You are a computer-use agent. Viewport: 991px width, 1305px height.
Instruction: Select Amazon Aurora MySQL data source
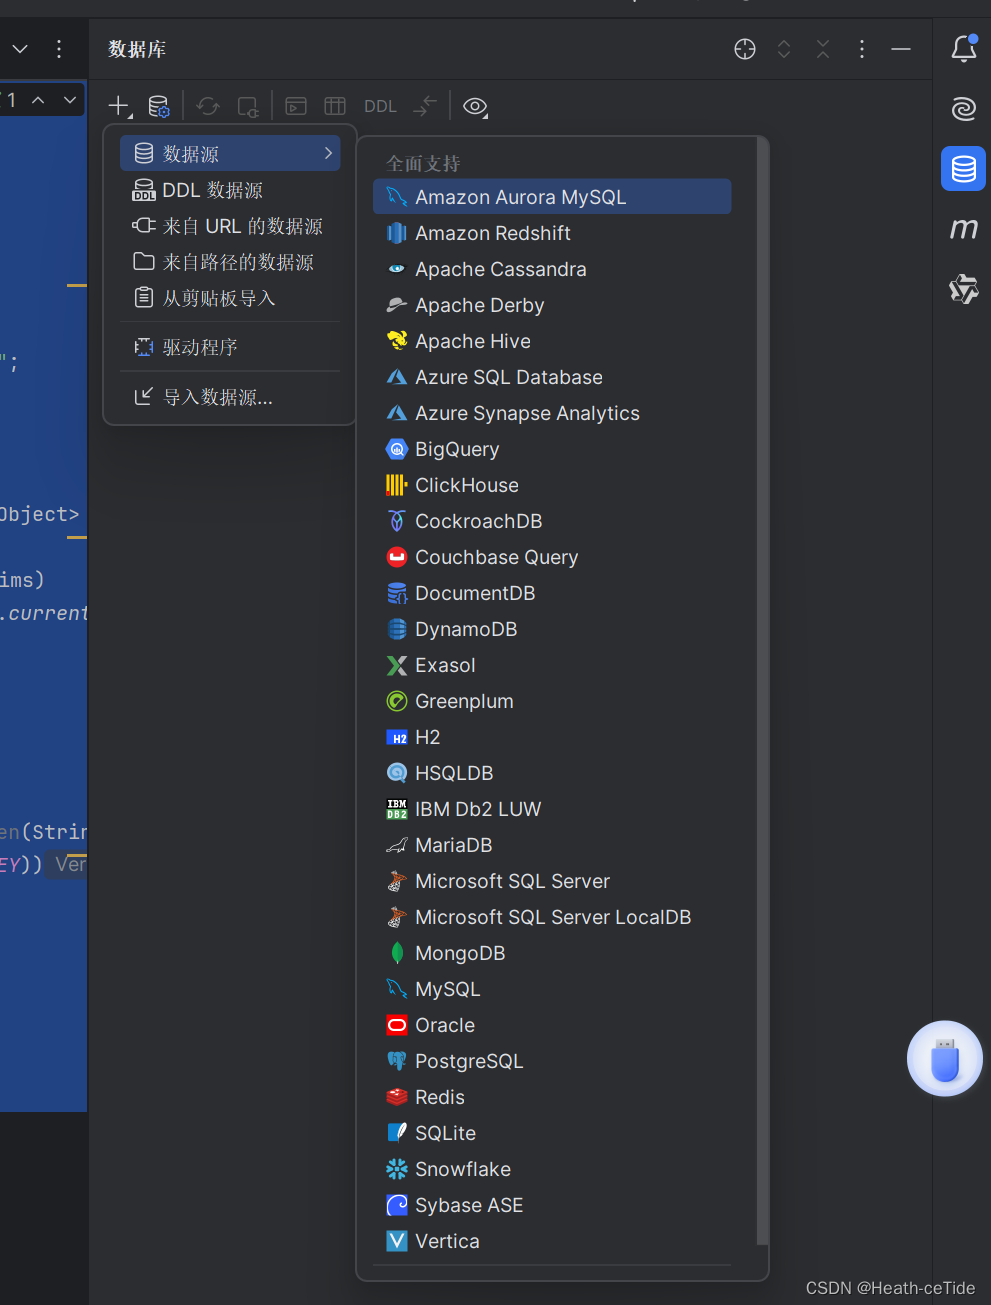pyautogui.click(x=552, y=197)
